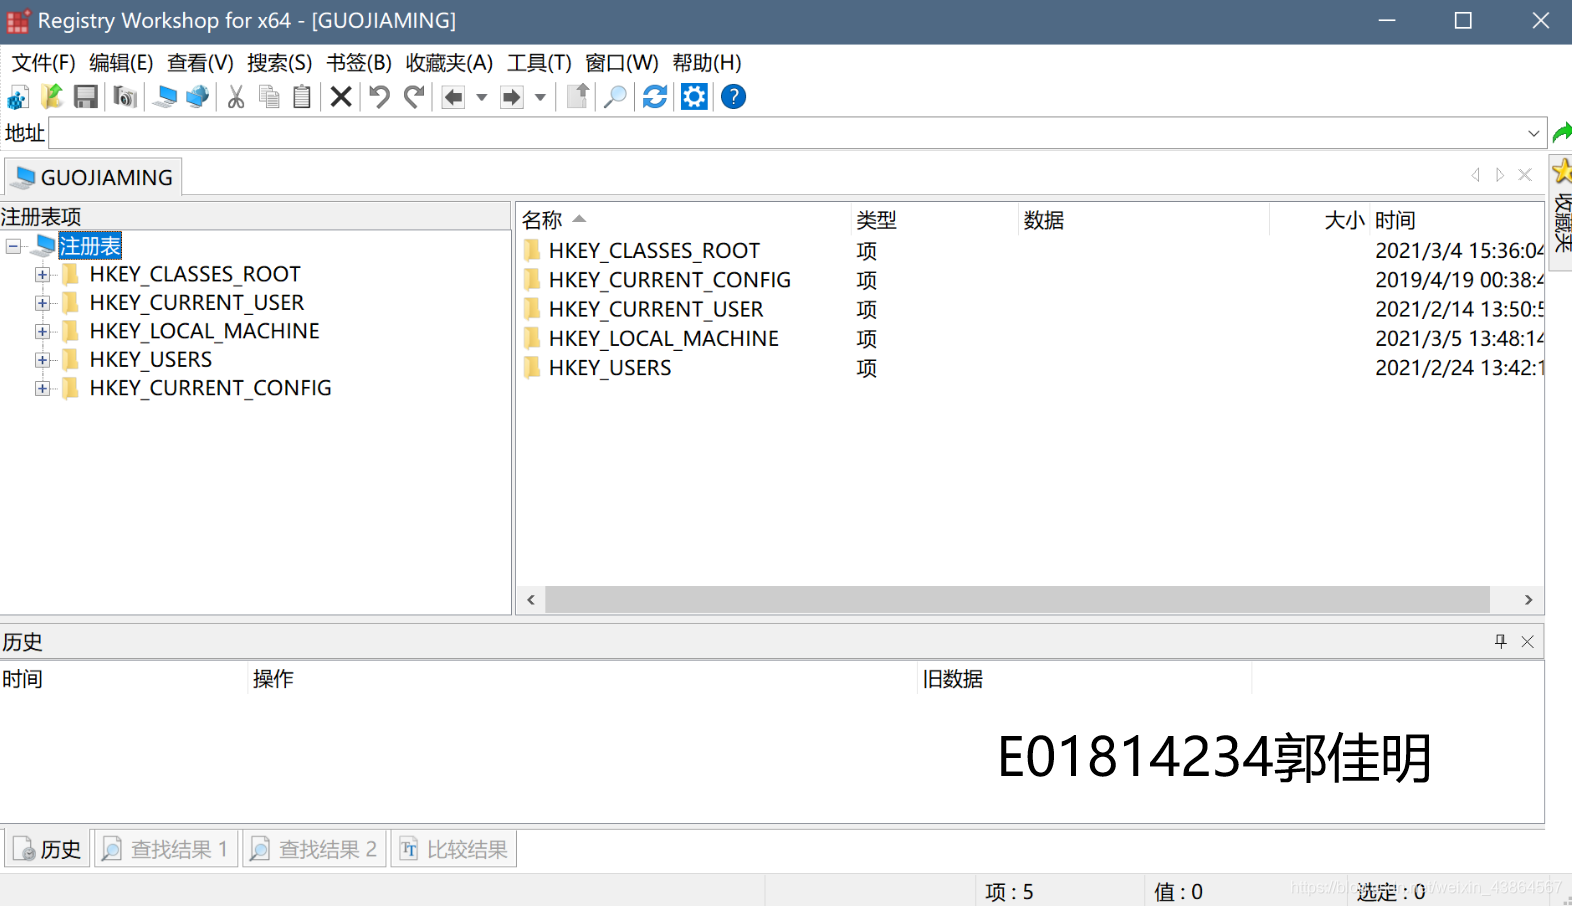The image size is (1572, 906).
Task: Select the GUOJIAMING tab
Action: click(x=94, y=177)
